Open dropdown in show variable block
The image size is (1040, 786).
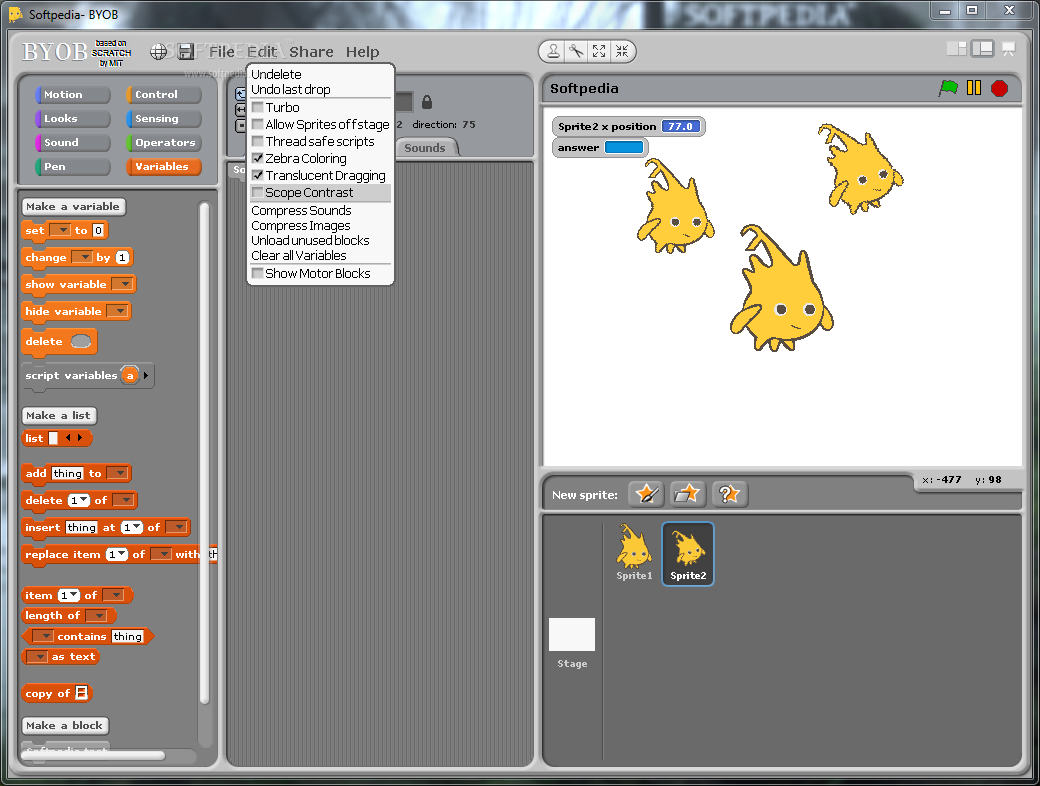click(x=122, y=284)
